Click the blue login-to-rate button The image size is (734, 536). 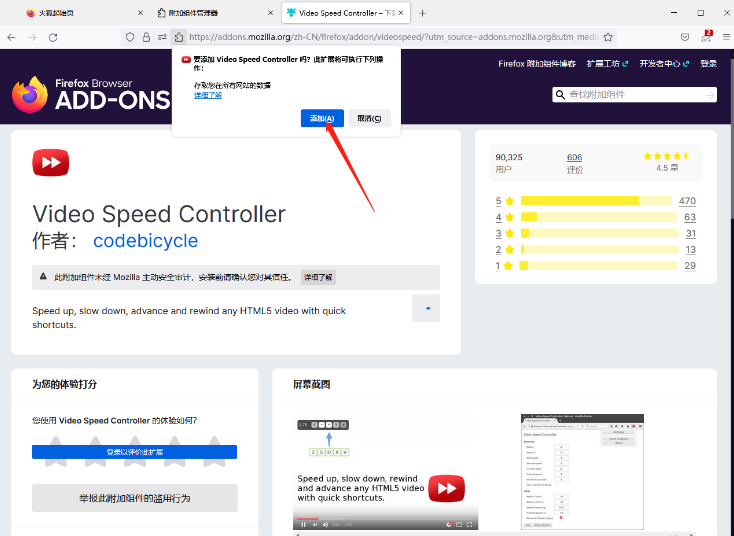pos(134,452)
